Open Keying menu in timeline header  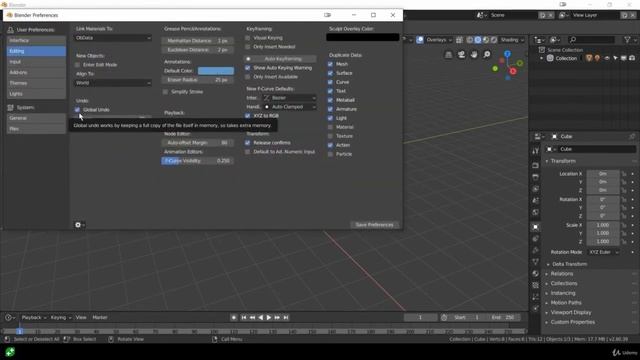pos(60,318)
